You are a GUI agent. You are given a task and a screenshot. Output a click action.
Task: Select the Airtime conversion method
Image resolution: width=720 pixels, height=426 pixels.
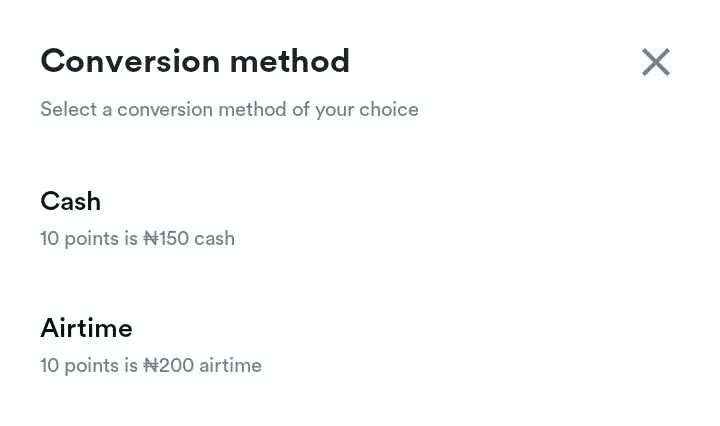pyautogui.click(x=86, y=328)
